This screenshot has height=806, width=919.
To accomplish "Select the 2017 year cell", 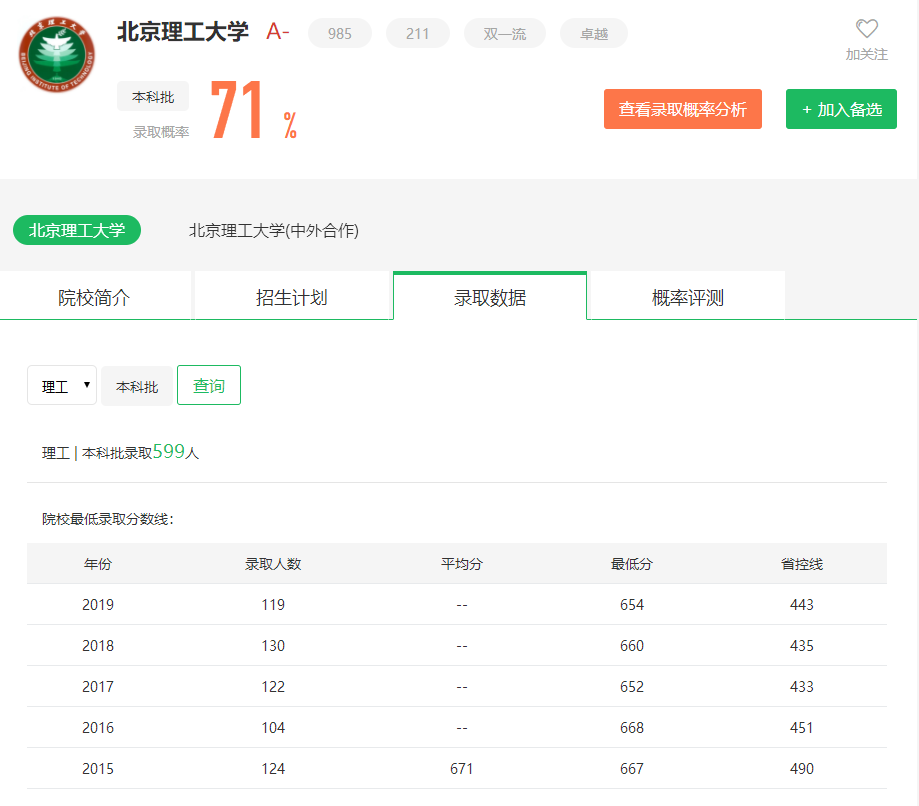I will click(98, 686).
